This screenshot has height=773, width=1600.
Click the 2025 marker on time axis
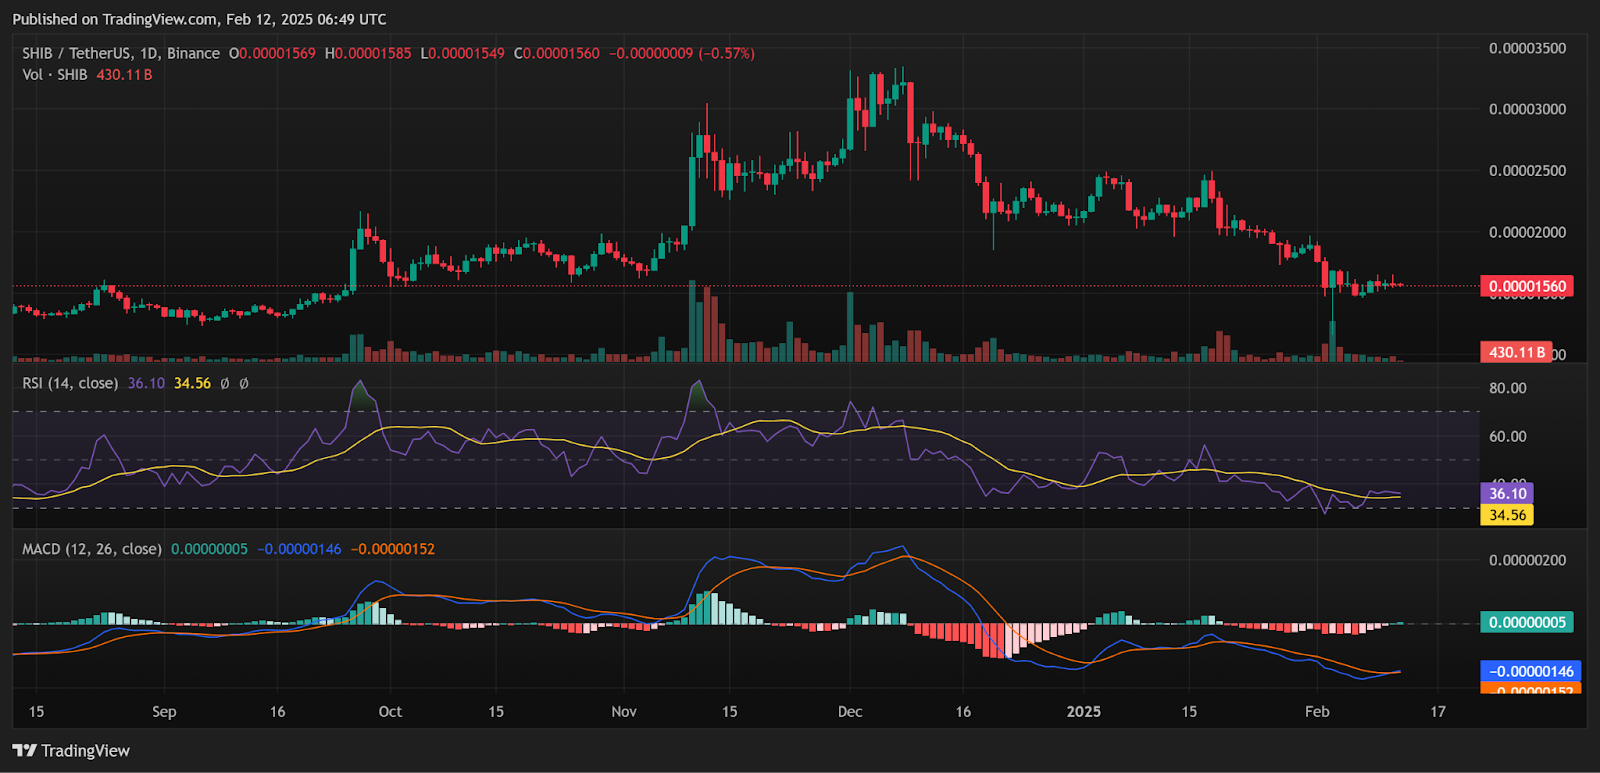click(1084, 712)
